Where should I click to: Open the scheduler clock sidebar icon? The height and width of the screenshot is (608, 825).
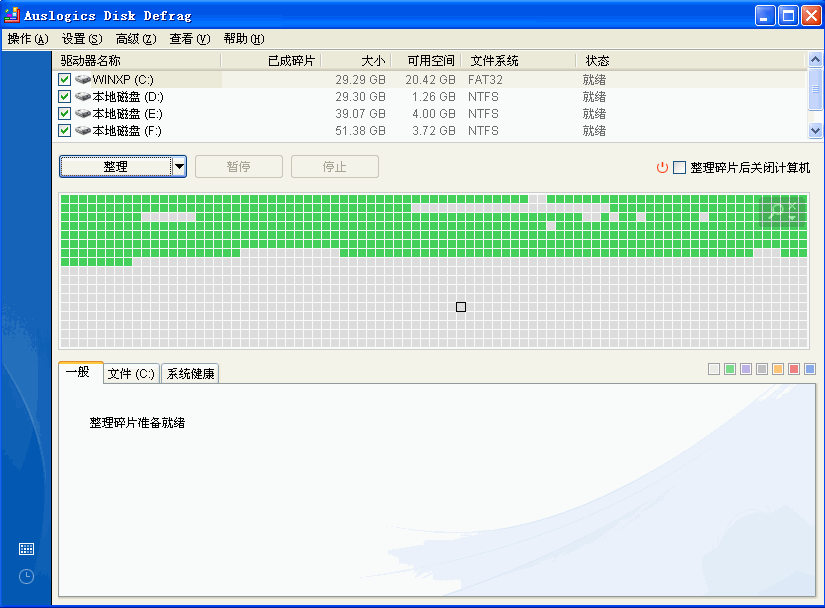click(x=26, y=576)
